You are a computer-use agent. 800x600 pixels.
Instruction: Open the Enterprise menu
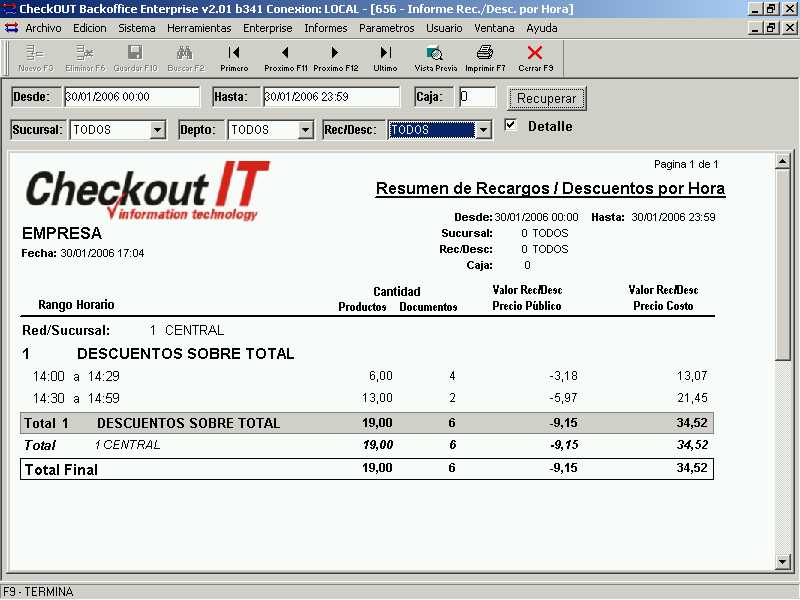pos(268,28)
